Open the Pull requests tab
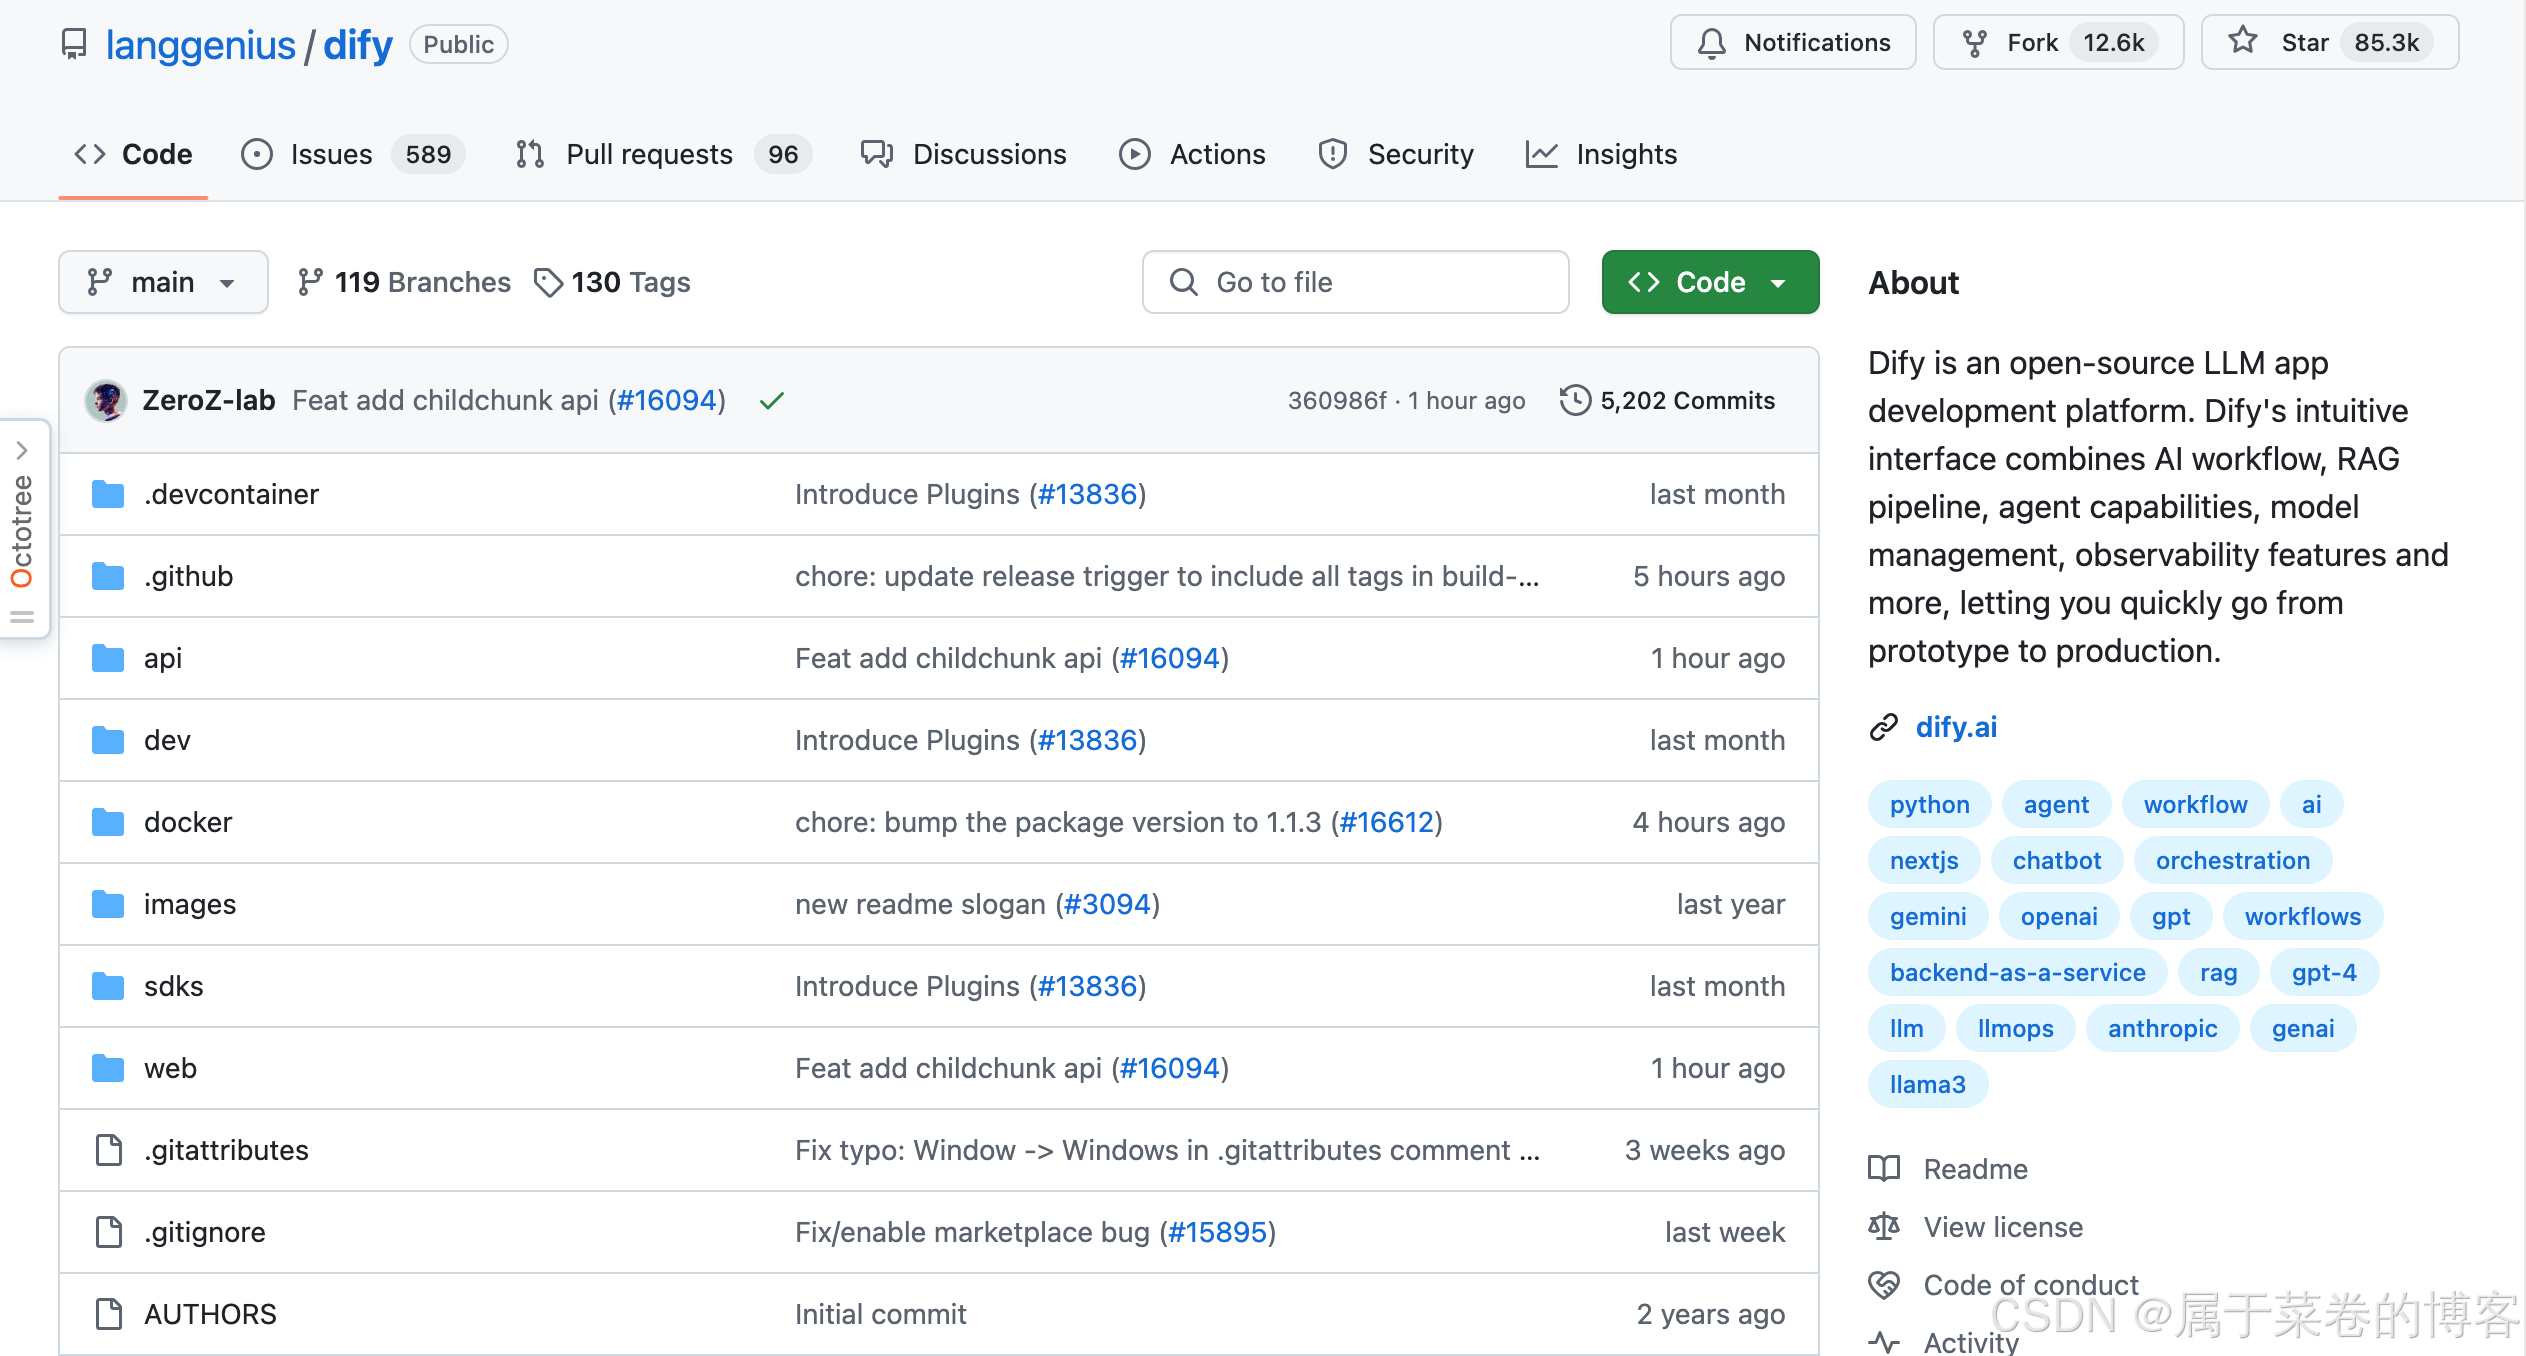 [648, 154]
